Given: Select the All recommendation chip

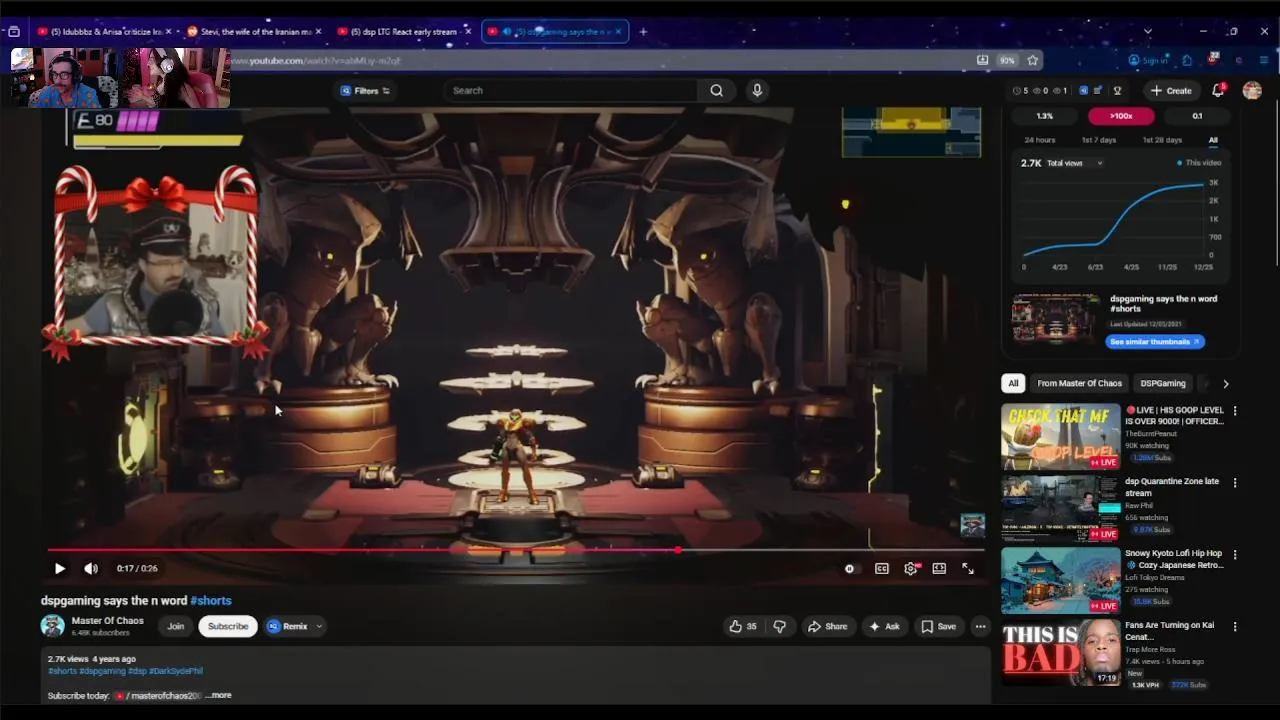Looking at the screenshot, I should 1013,383.
